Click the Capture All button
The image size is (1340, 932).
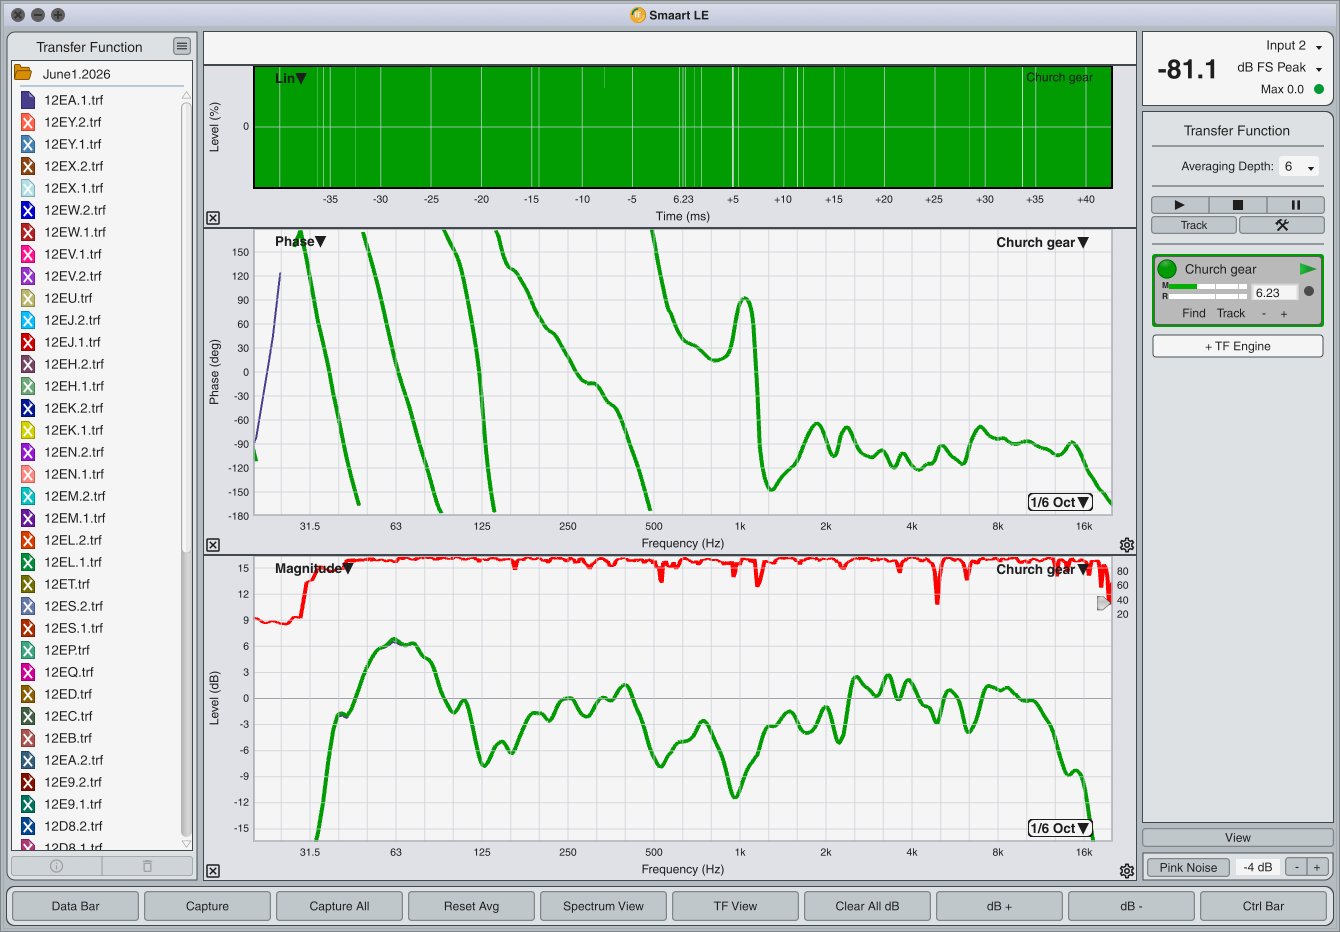point(340,906)
